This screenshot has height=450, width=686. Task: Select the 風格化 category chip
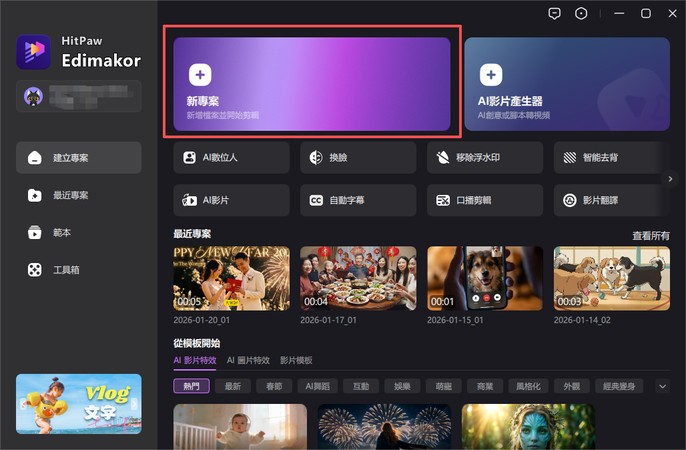click(528, 386)
